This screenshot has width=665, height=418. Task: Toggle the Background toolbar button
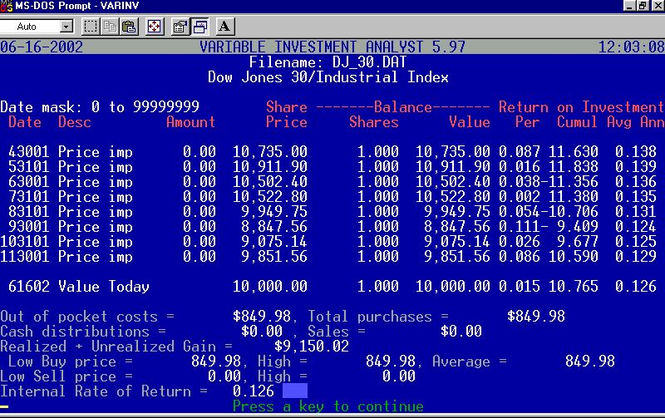tap(200, 27)
